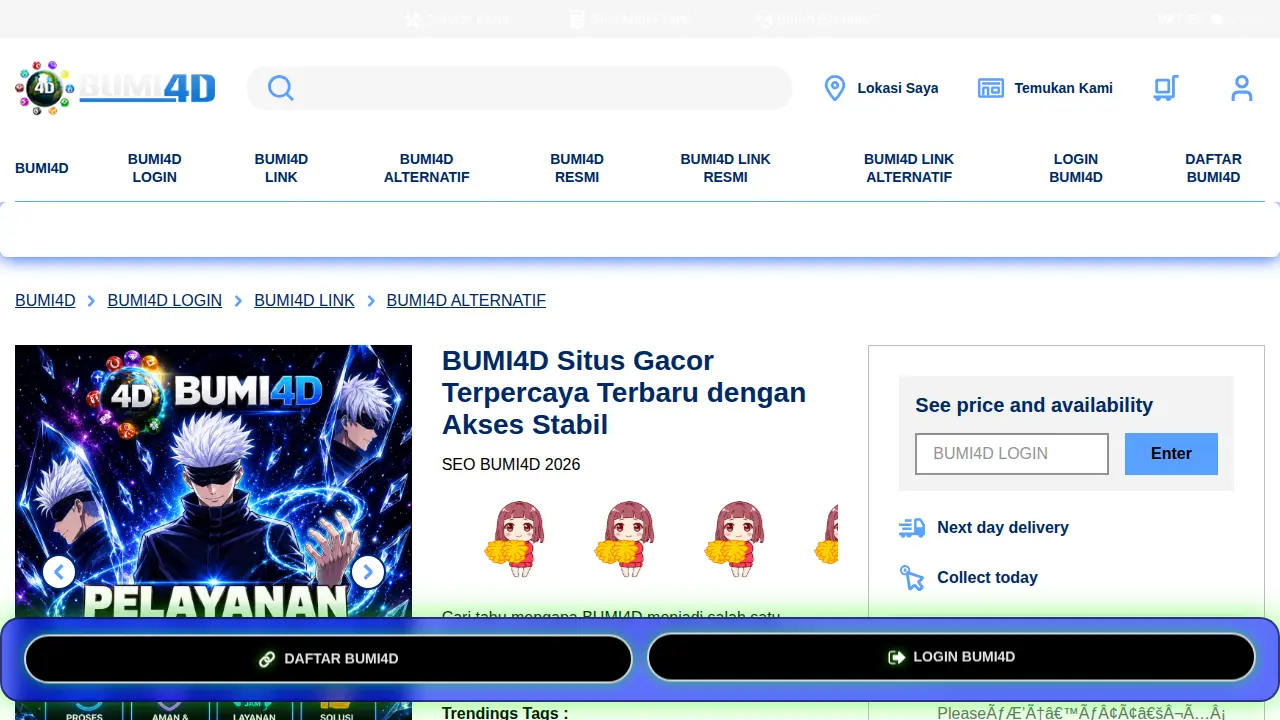This screenshot has width=1280, height=720.
Task: Click the "SEO BUMI4D 2026" text
Action: click(x=511, y=465)
